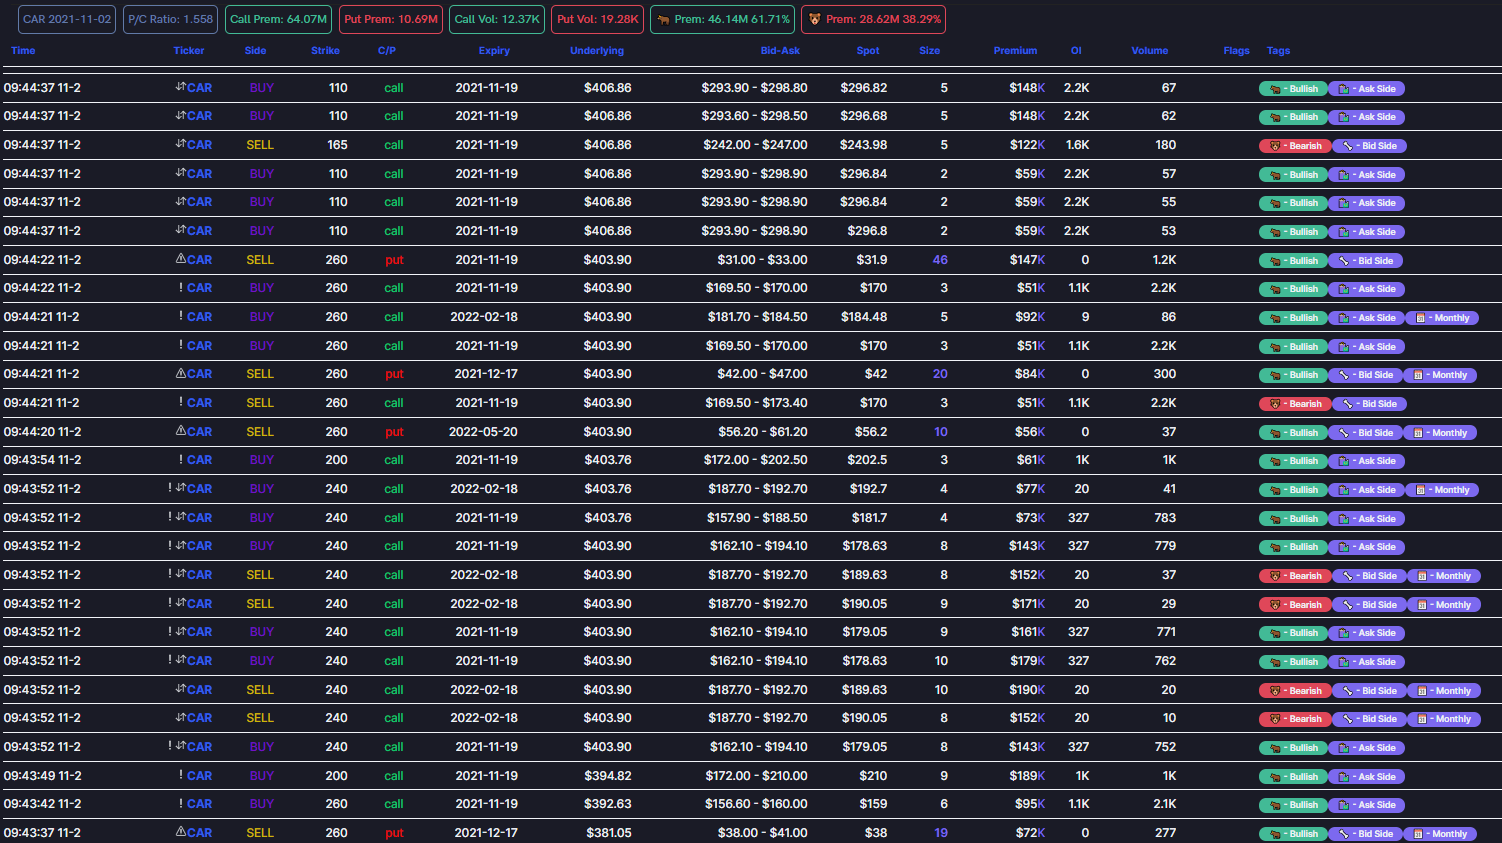Click the "$31.00 - $33.00" bid-ask cell

pyautogui.click(x=762, y=260)
